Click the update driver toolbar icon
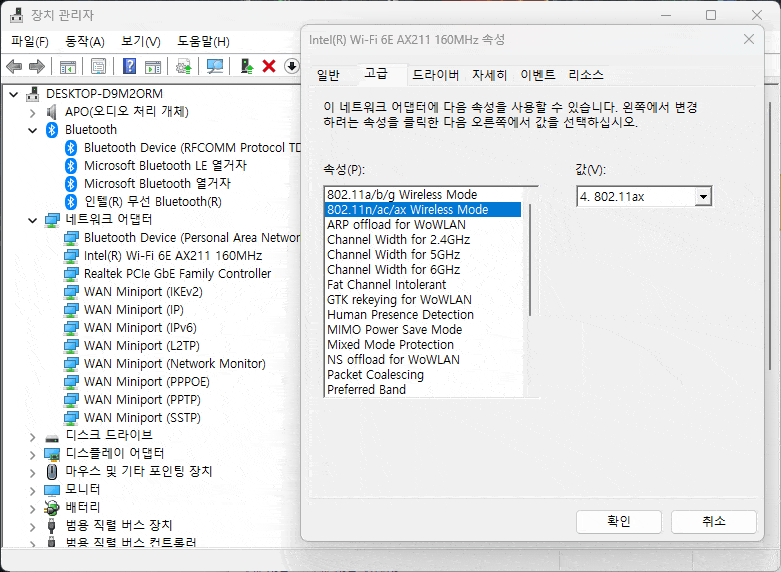The height and width of the screenshot is (572, 781). [x=246, y=66]
